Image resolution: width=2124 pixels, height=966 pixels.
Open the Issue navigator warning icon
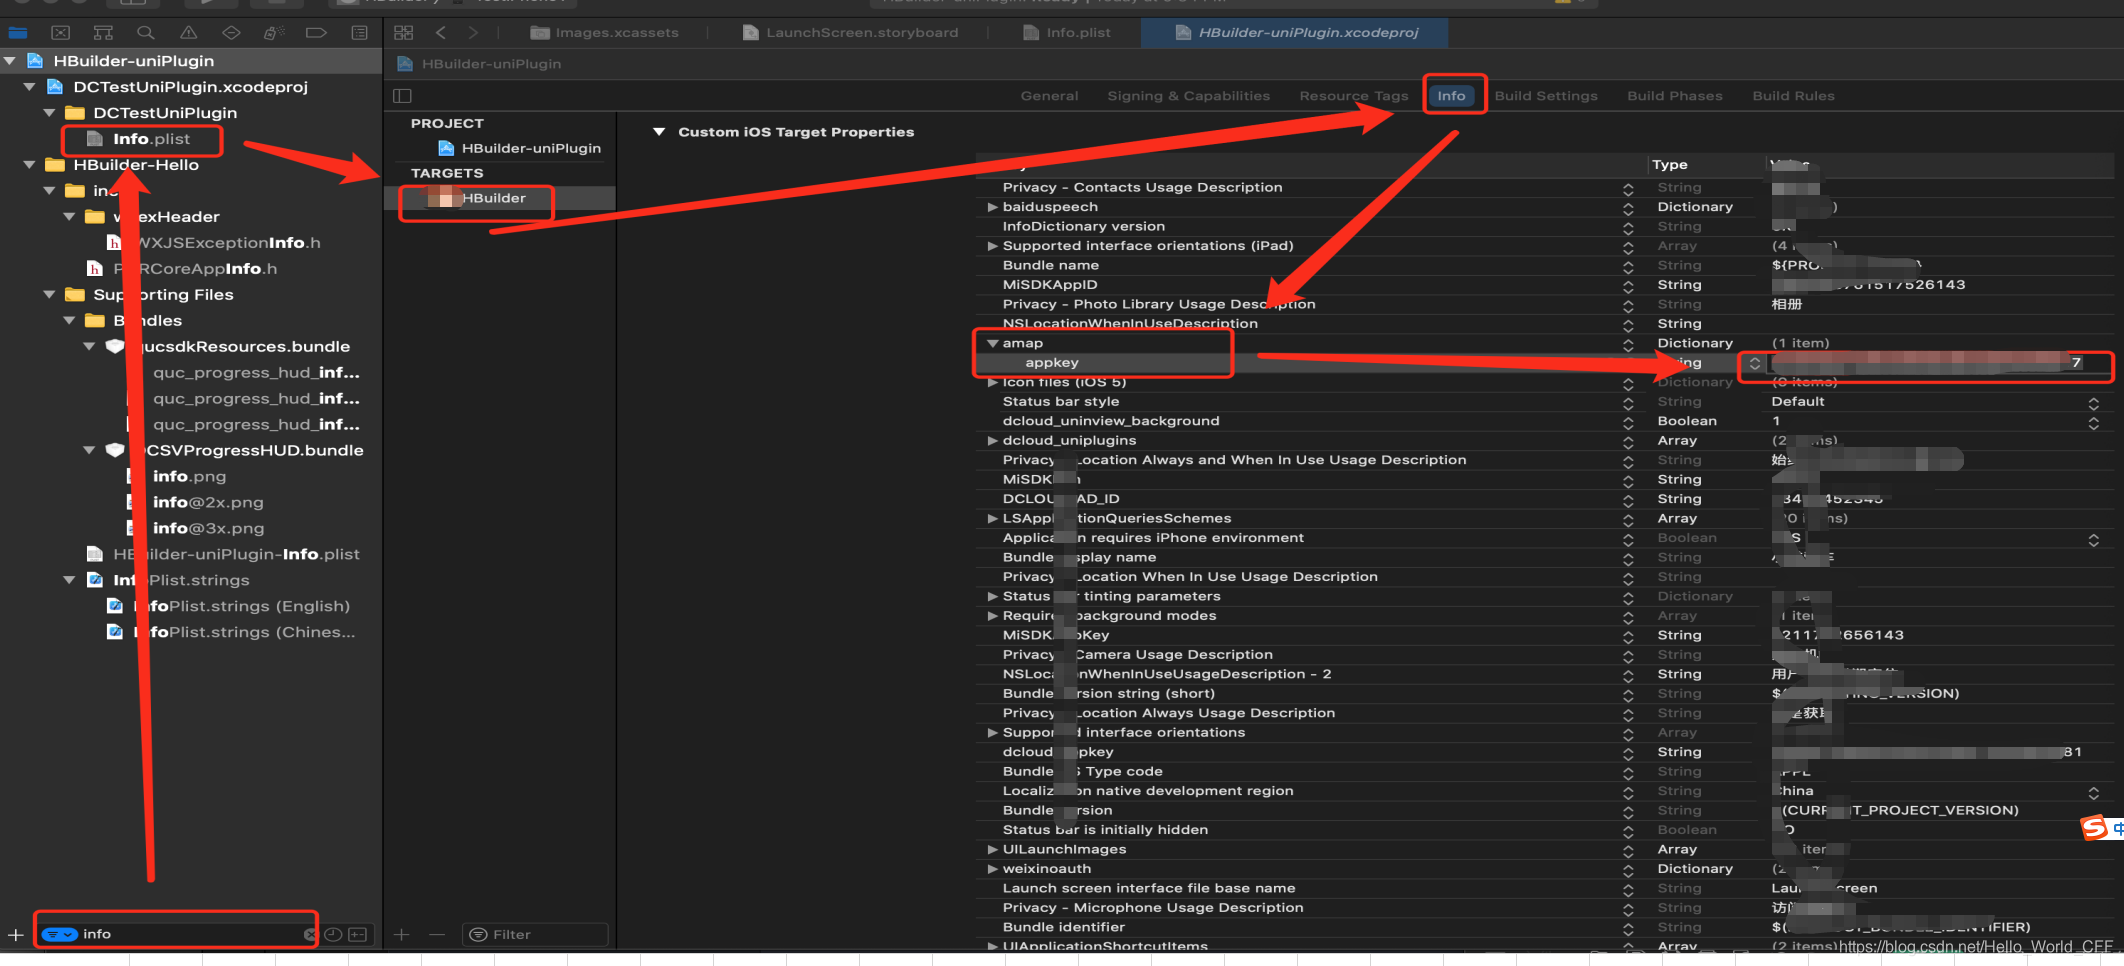[188, 33]
